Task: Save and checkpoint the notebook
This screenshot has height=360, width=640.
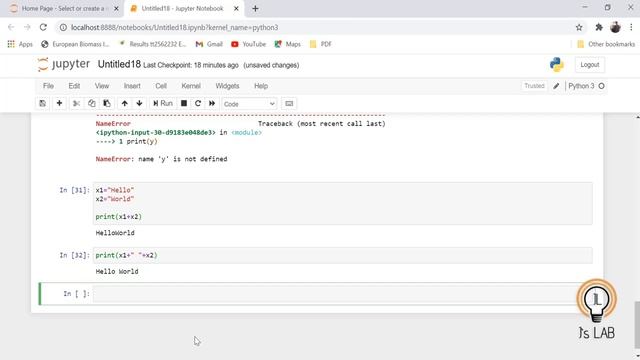Action: click(x=42, y=104)
